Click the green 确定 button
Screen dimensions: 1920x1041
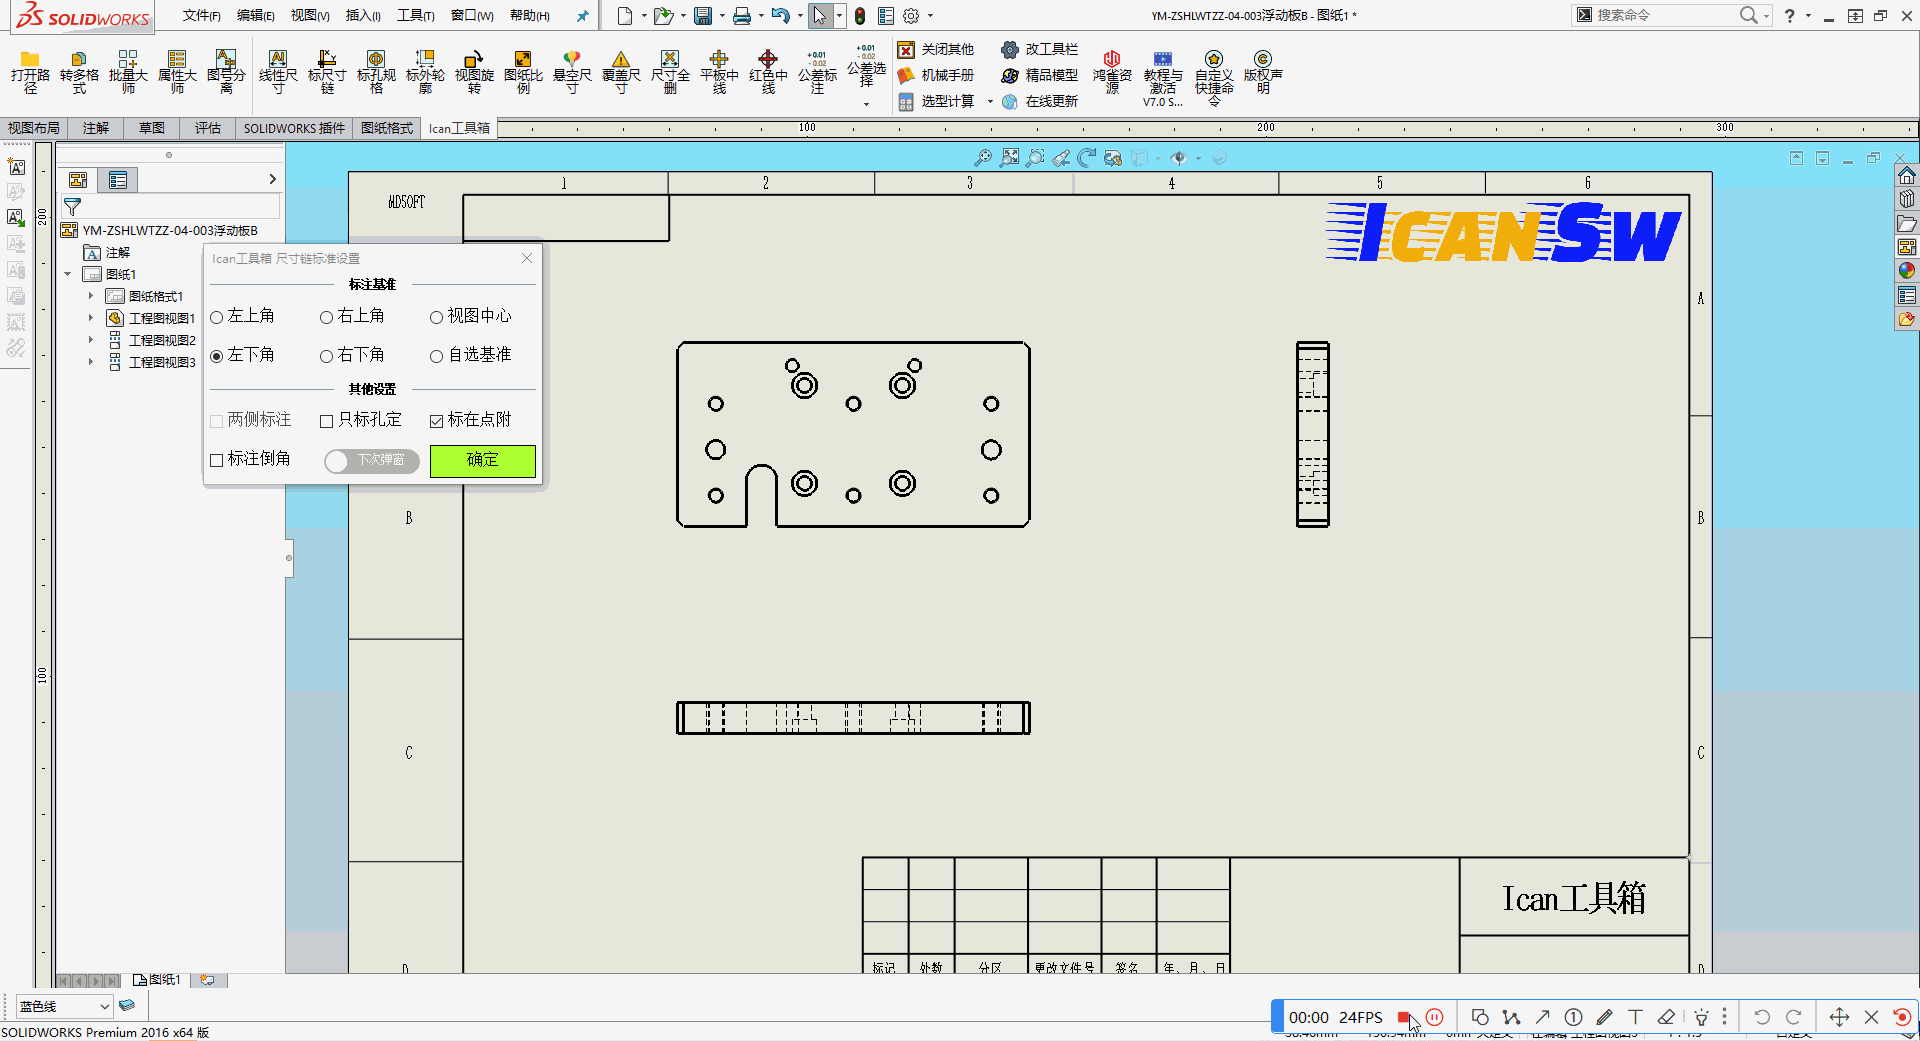[x=482, y=460]
